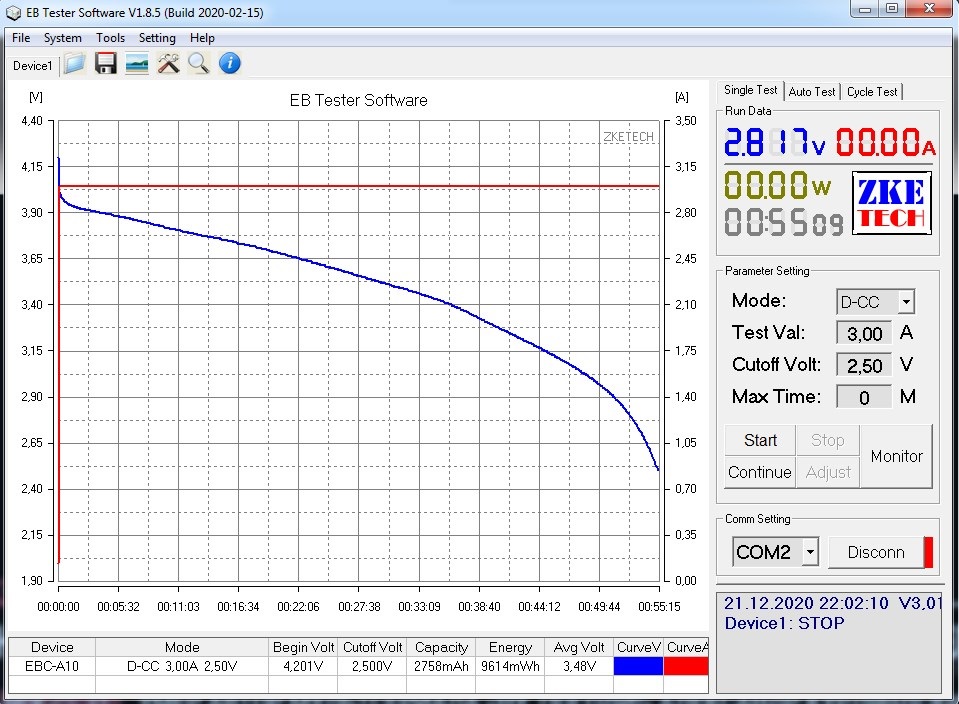Open the hammer and wrench tools icon
The image size is (959, 704).
click(168, 64)
